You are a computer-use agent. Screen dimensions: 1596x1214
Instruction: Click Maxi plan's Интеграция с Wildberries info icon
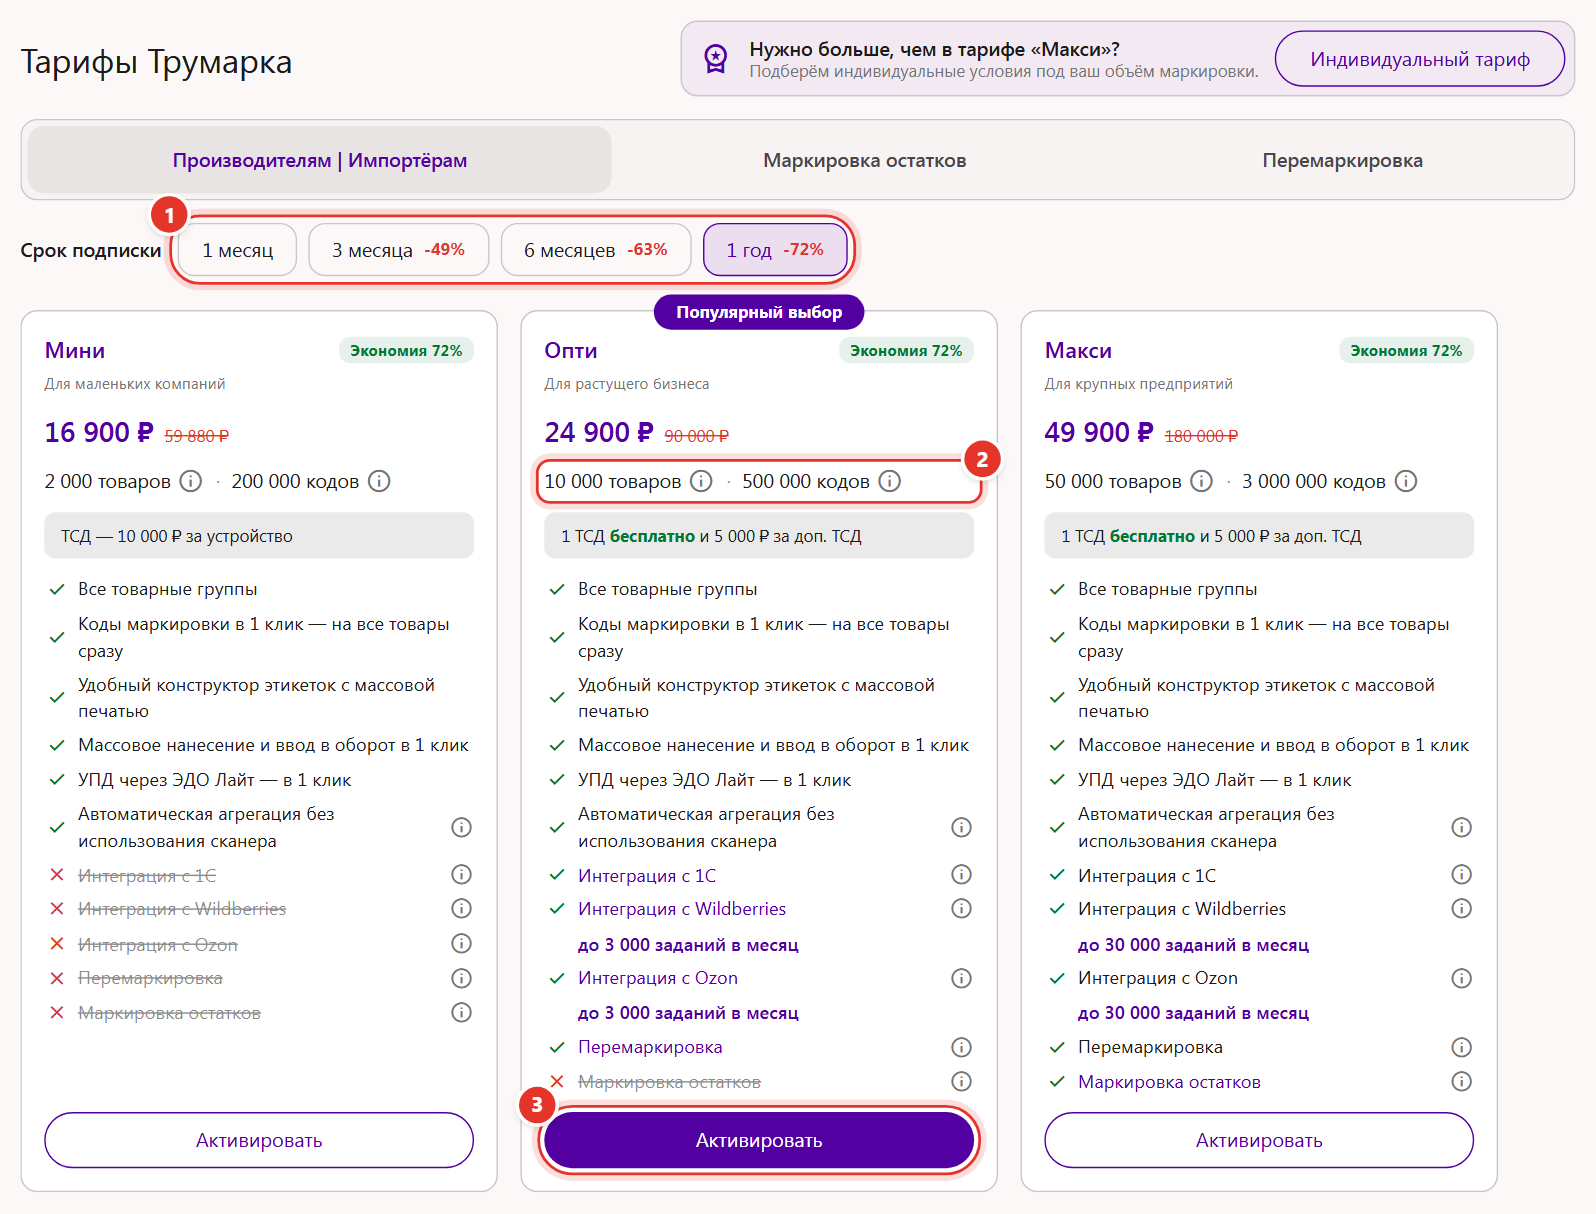point(1461,908)
